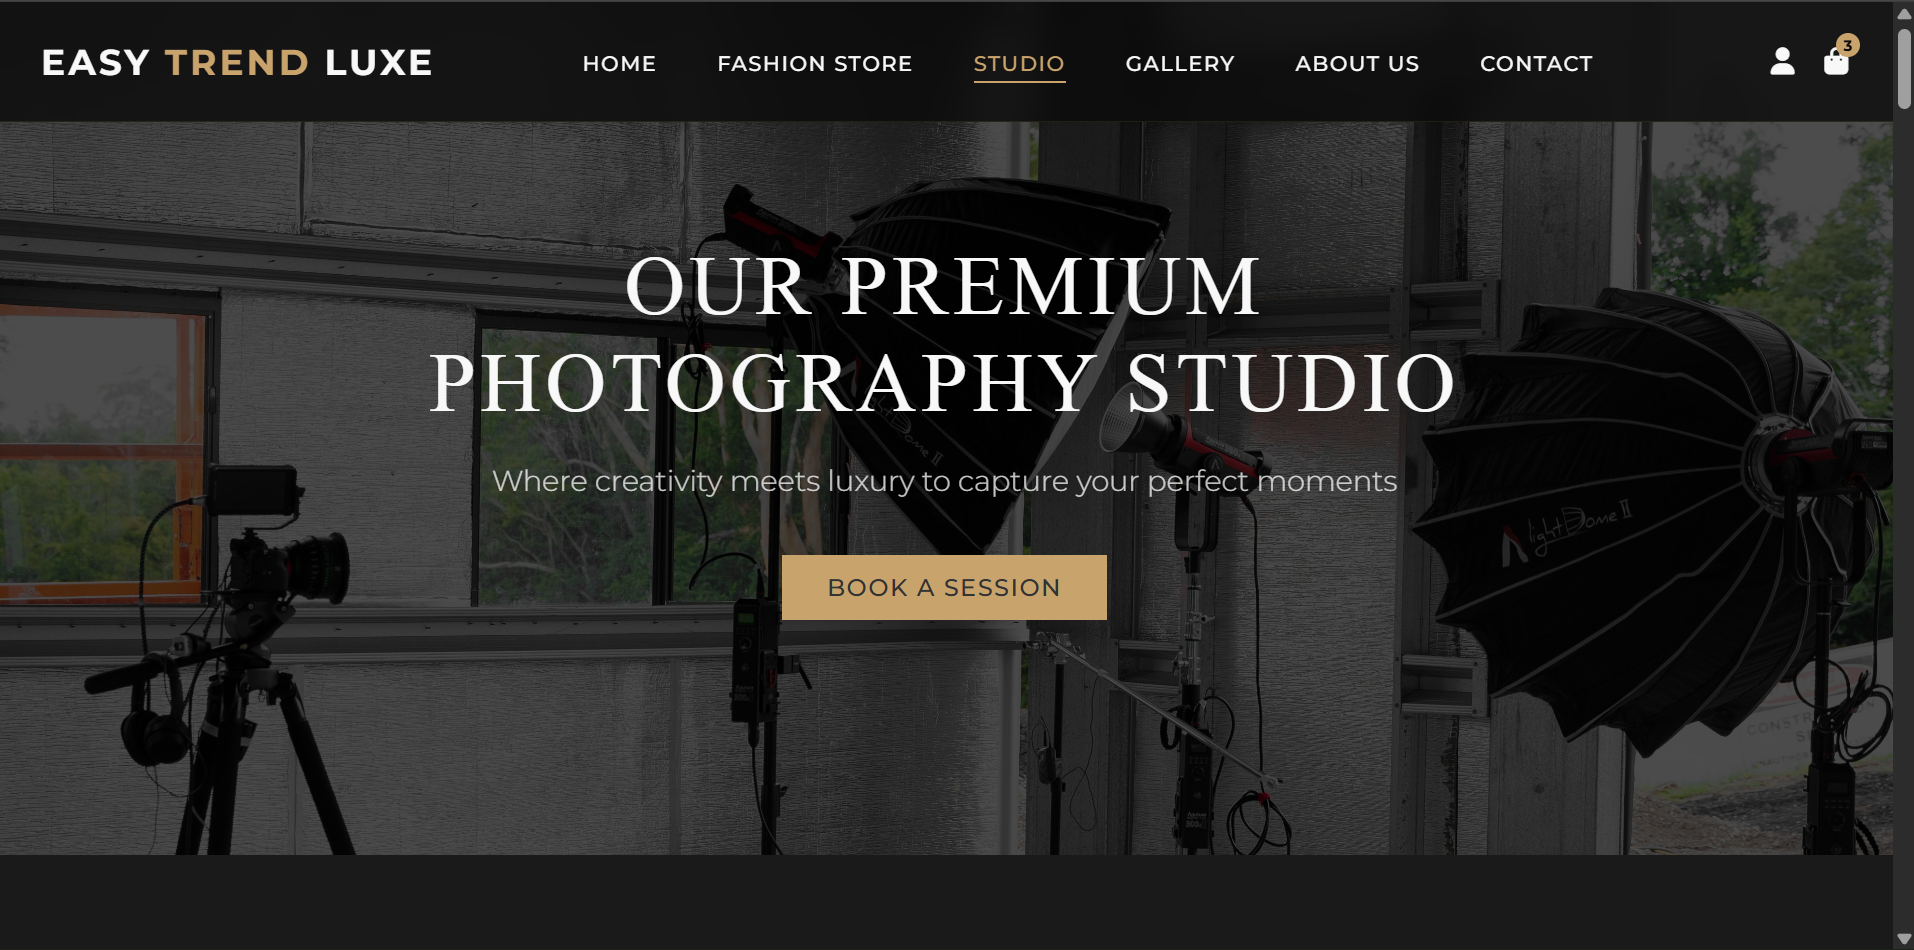Click the vertical scrollbar thumb

(x=1904, y=68)
